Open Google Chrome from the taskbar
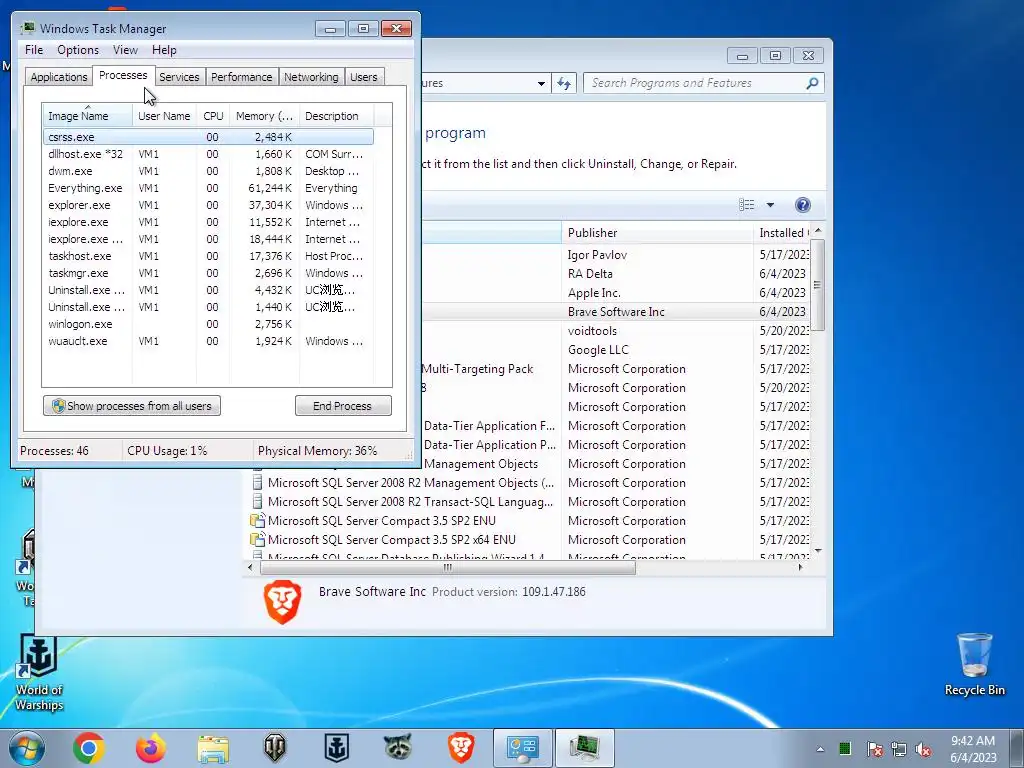1024x768 pixels. pyautogui.click(x=89, y=748)
